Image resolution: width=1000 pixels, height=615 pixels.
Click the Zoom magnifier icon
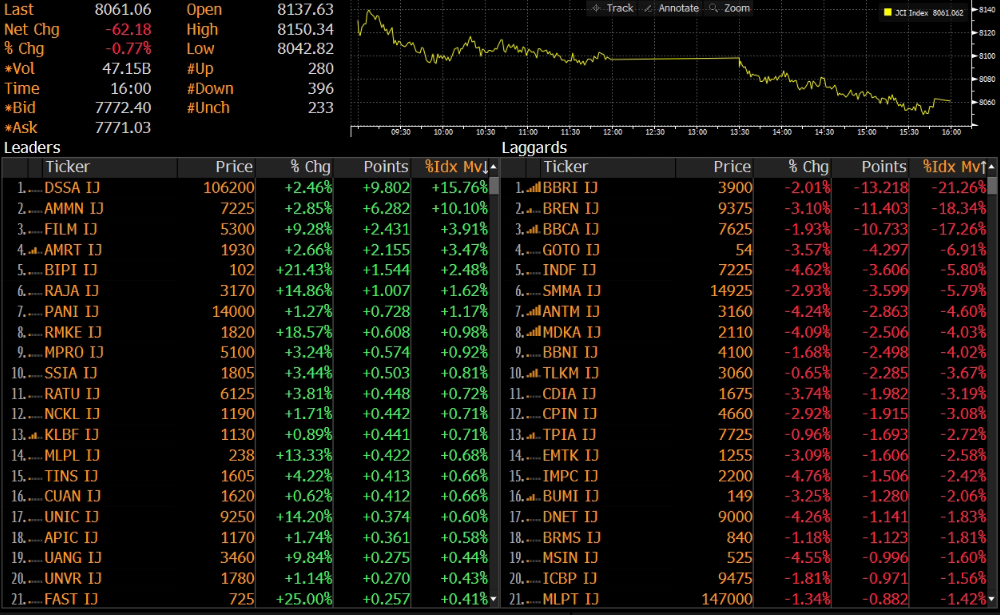(713, 8)
